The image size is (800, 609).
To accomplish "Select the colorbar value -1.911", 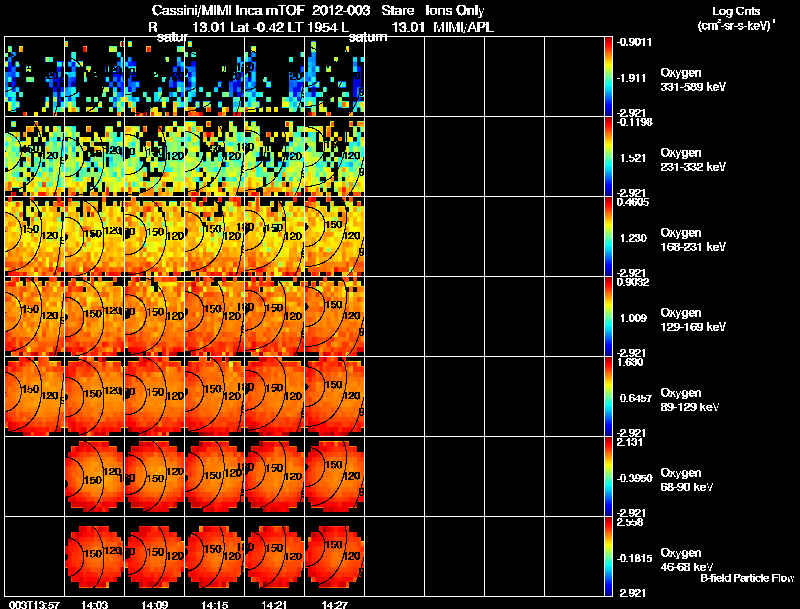I will 632,78.
